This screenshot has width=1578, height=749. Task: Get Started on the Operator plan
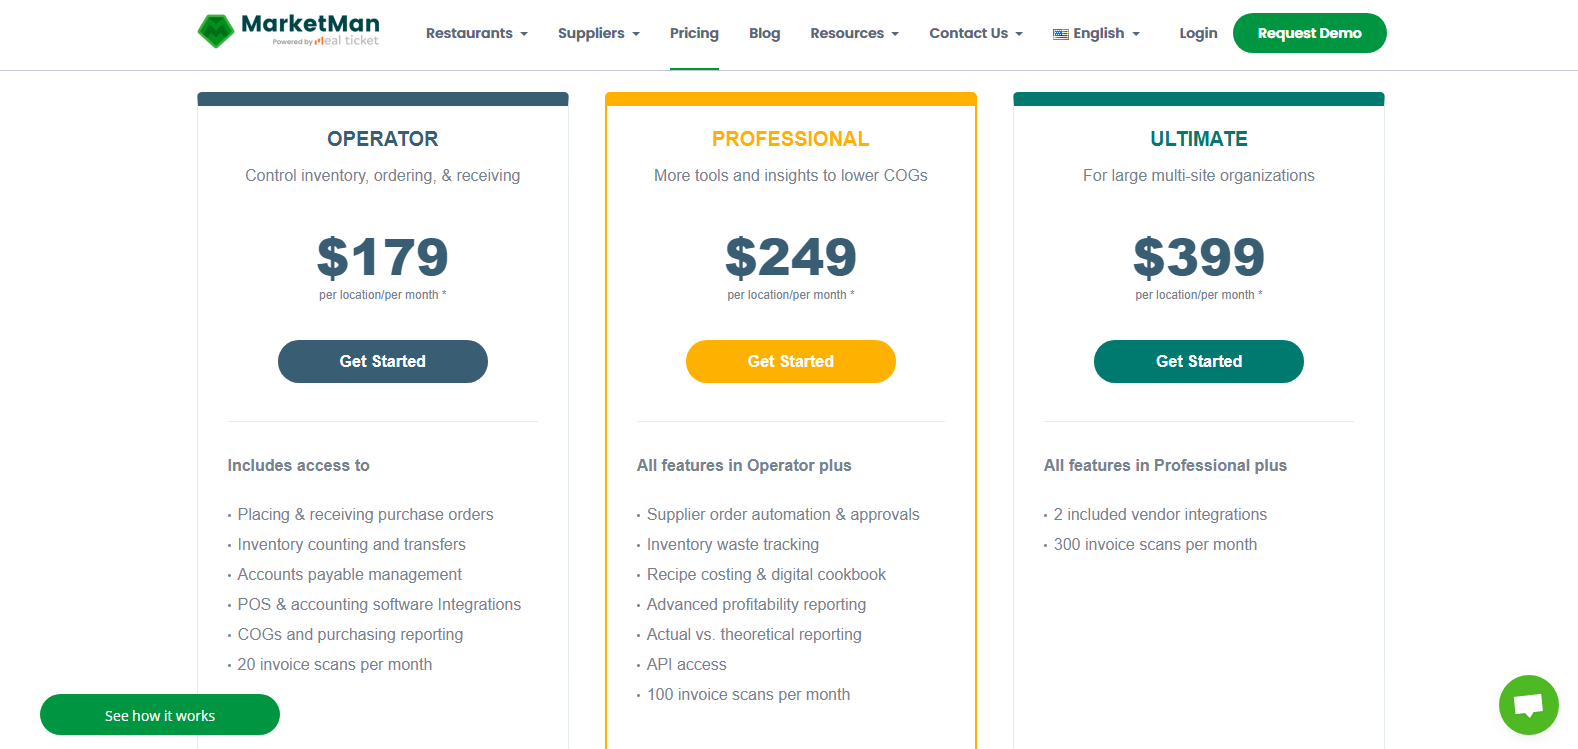(x=382, y=361)
